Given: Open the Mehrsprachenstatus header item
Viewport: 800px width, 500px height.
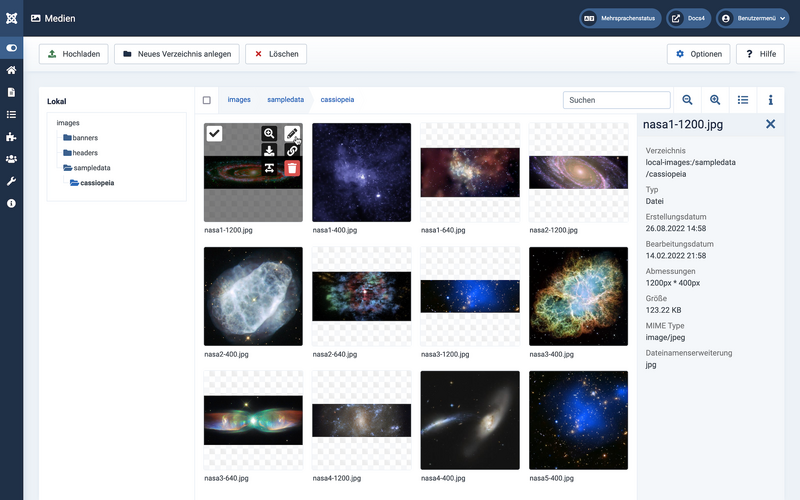Looking at the screenshot, I should pos(620,18).
